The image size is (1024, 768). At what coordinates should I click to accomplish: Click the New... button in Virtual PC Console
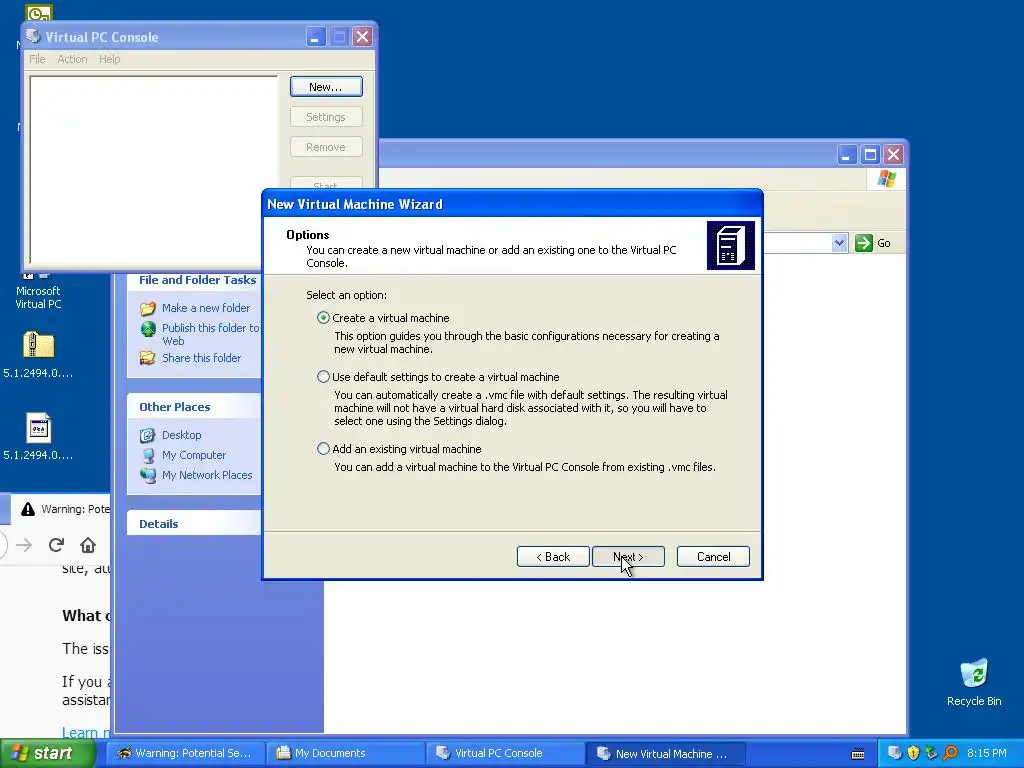[x=326, y=87]
